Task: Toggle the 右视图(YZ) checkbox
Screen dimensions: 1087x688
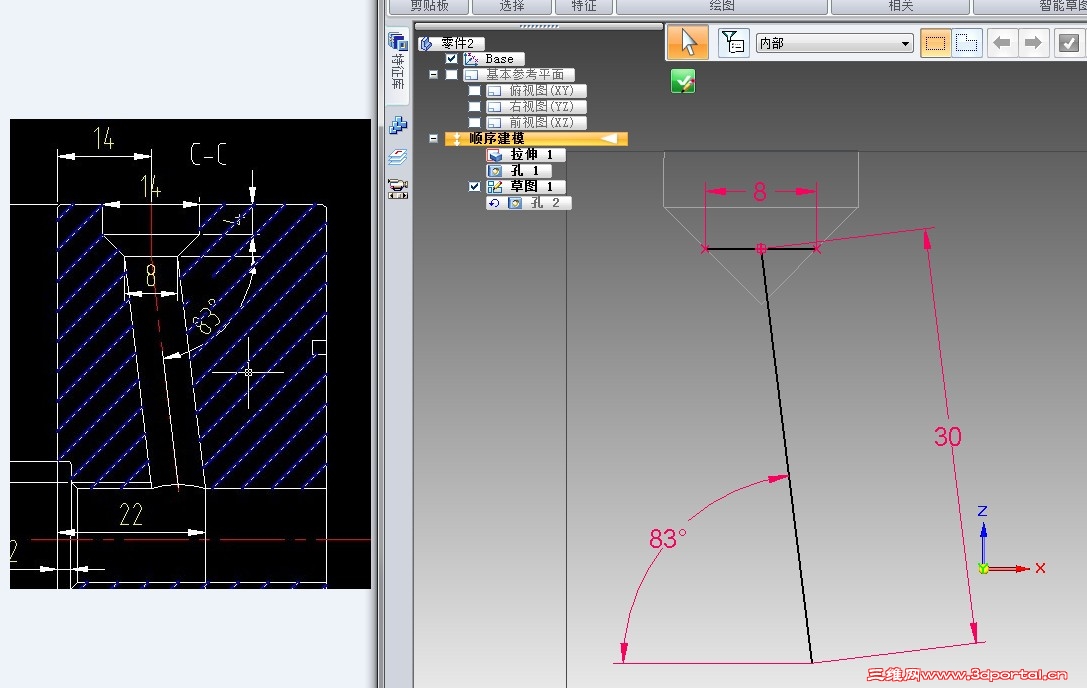Action: [474, 107]
